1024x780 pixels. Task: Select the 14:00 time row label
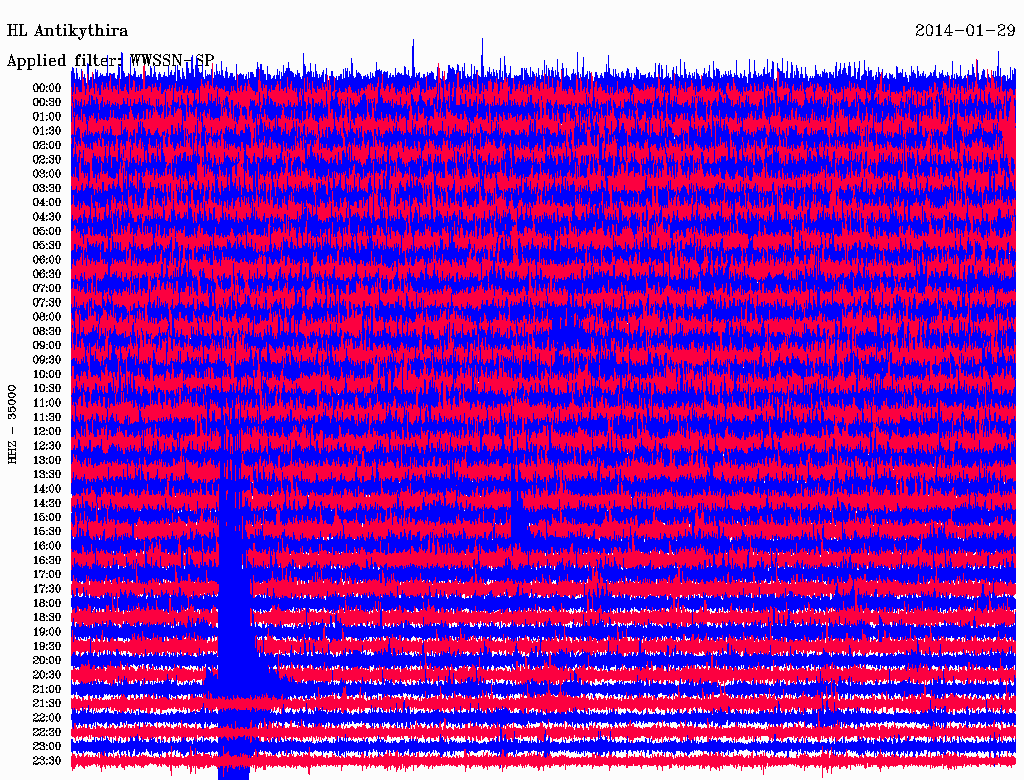(46, 488)
